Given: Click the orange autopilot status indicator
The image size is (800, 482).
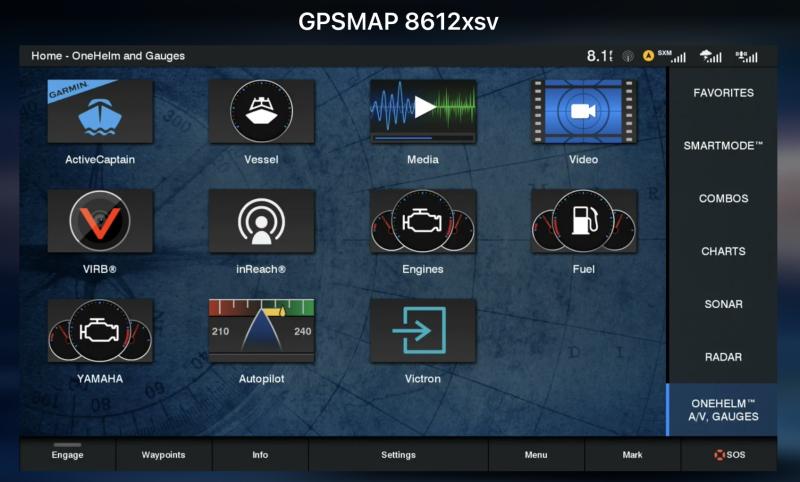Looking at the screenshot, I should tap(648, 56).
